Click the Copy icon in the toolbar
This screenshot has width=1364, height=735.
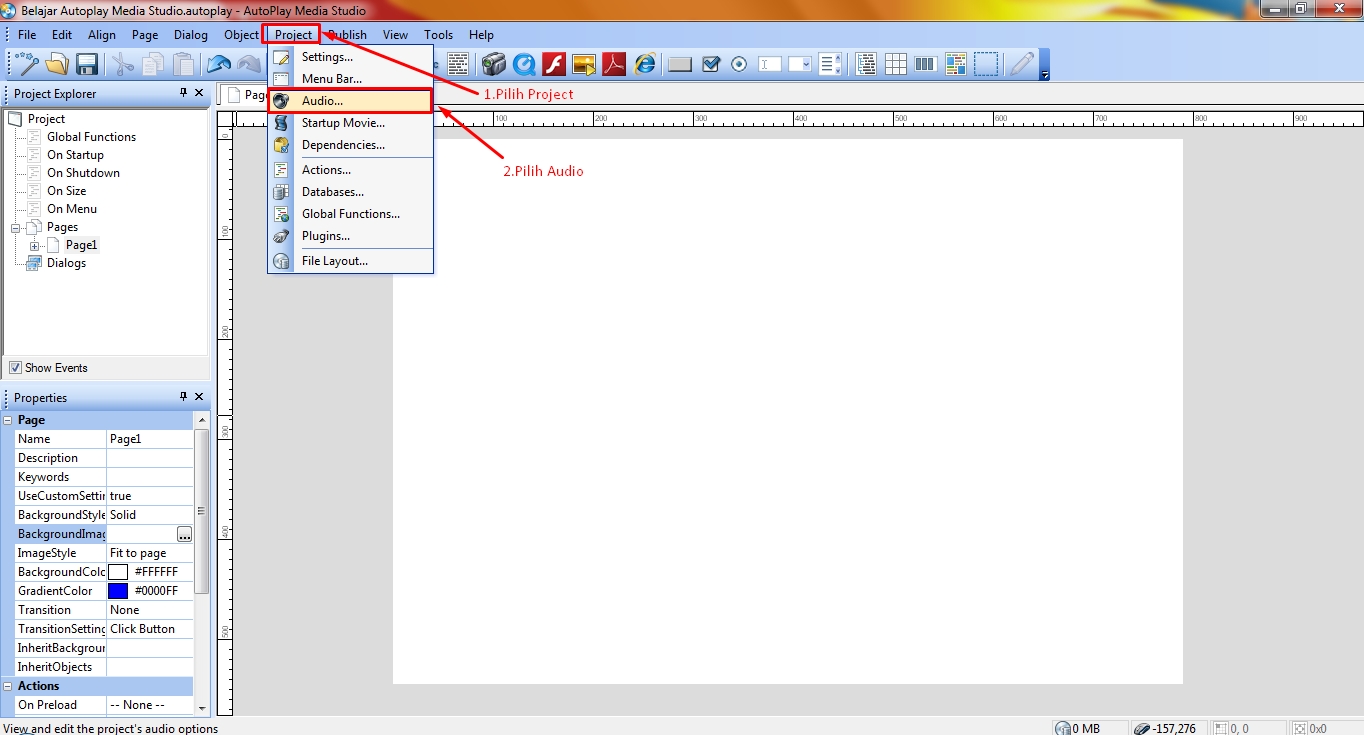click(153, 65)
